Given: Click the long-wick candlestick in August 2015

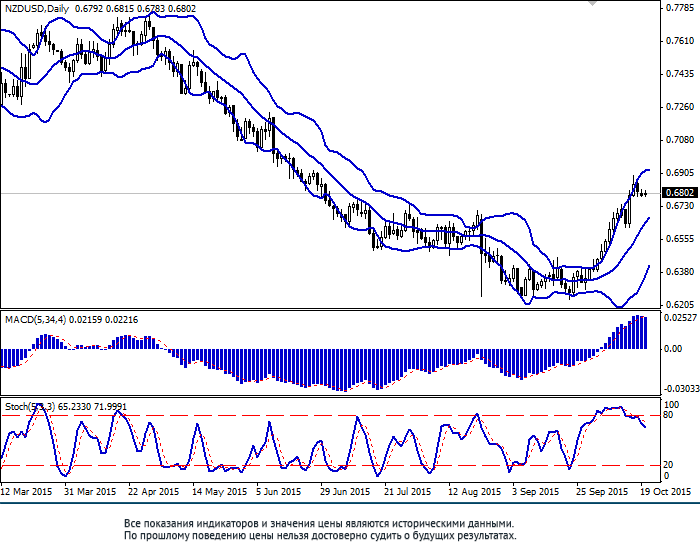Looking at the screenshot, I should (481, 257).
